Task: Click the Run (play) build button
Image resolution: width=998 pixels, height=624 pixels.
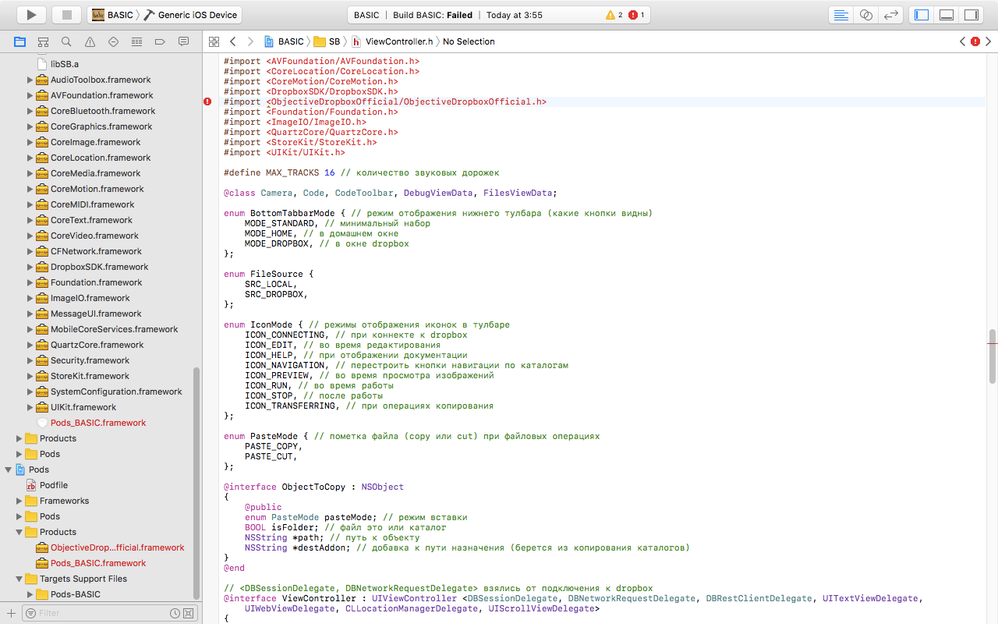Action: pyautogui.click(x=32, y=15)
